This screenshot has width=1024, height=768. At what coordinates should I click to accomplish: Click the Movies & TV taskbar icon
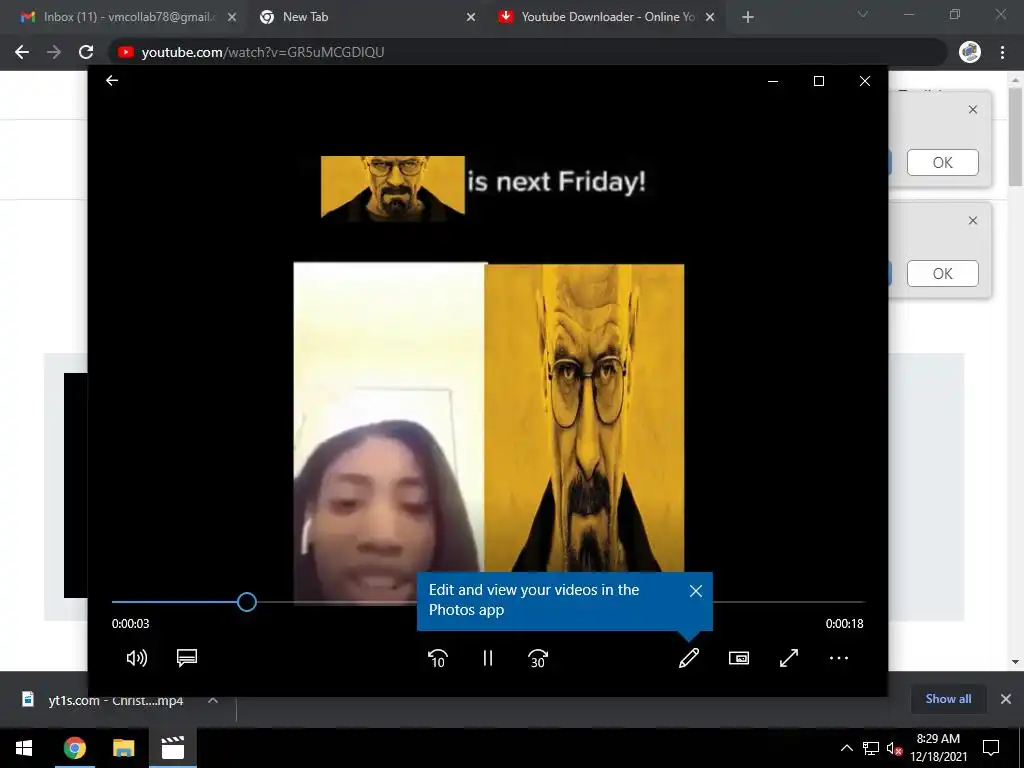click(x=172, y=748)
